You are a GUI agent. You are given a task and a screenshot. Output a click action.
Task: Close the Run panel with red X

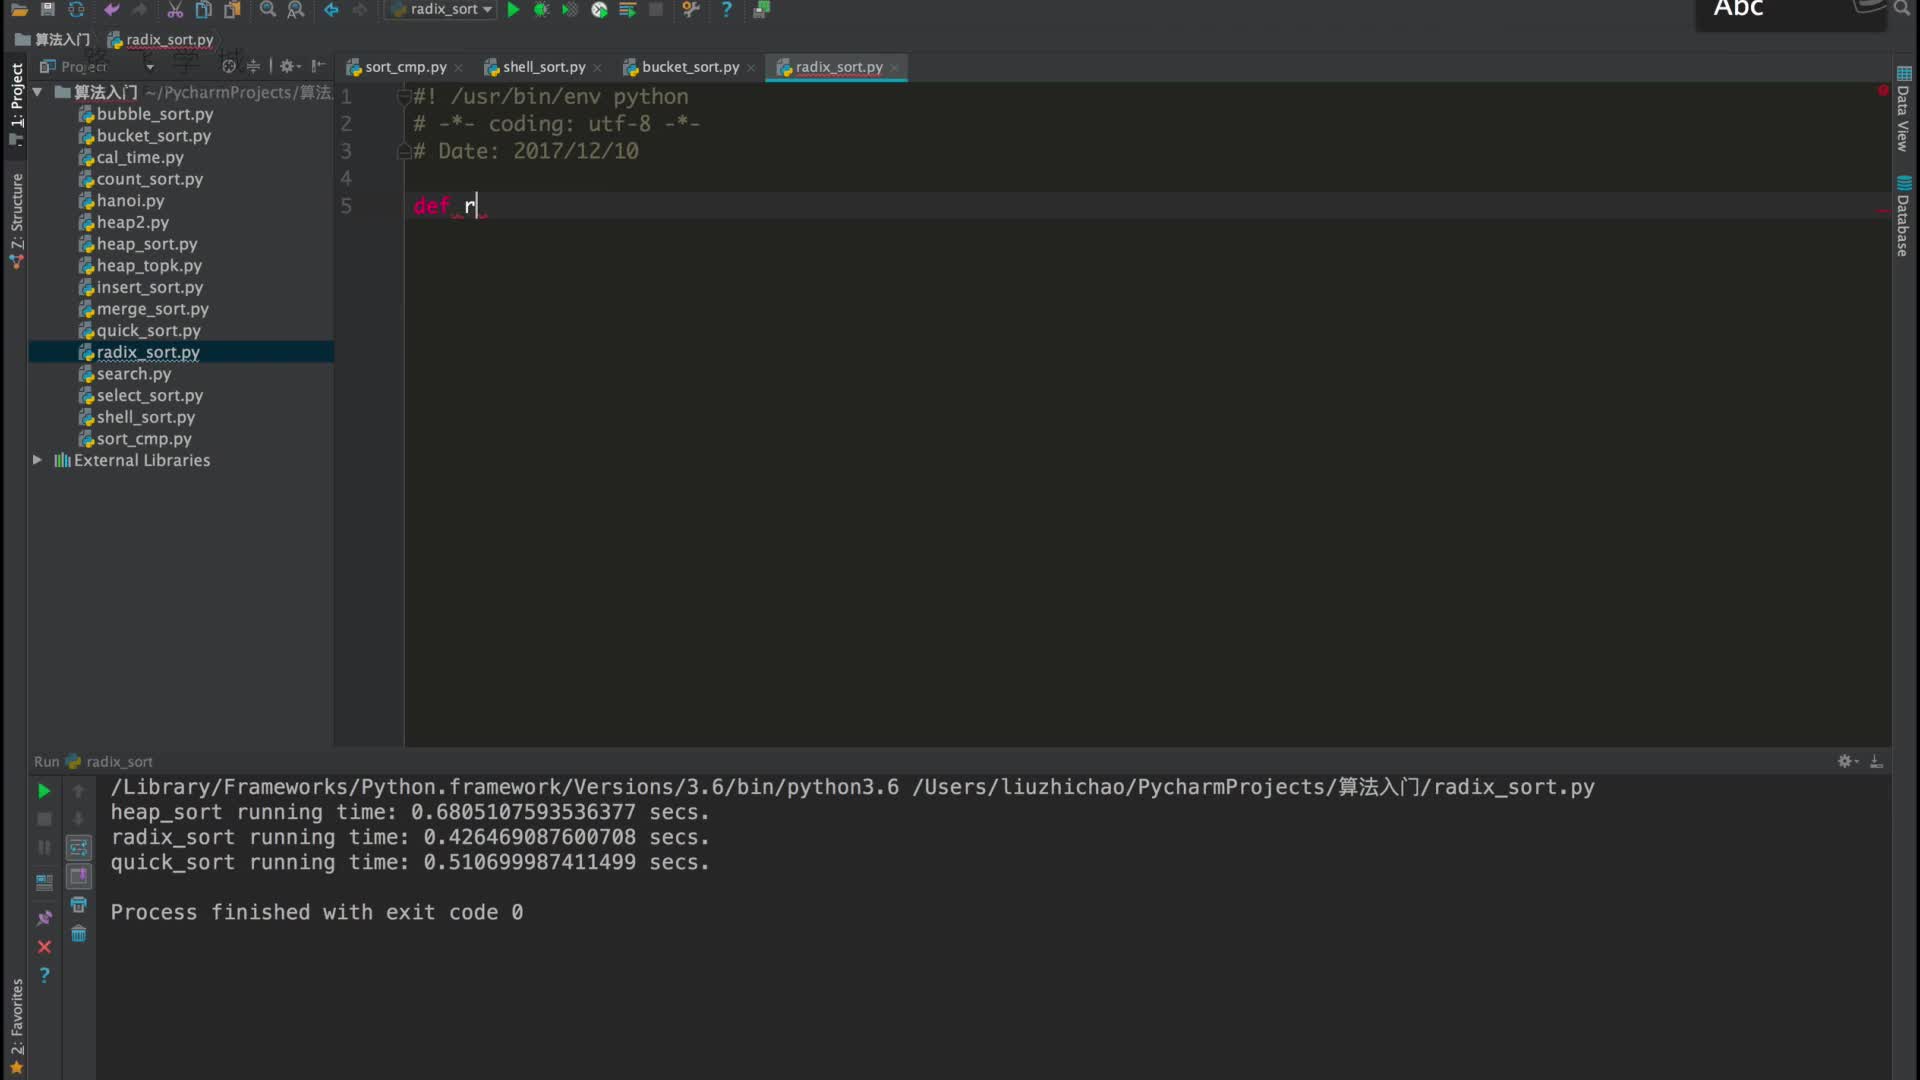pyautogui.click(x=44, y=947)
